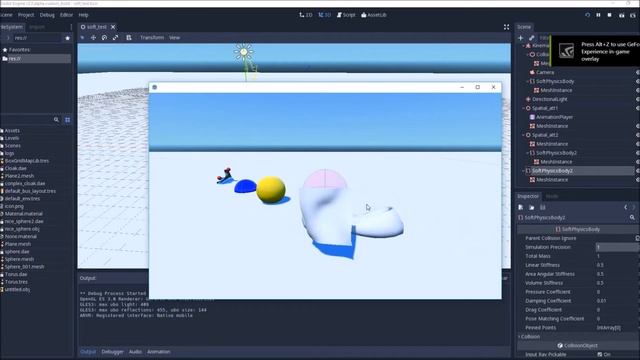Screen dimensions: 640x360
Task: Collapse the Spatial_att2 tree node
Action: [524, 135]
